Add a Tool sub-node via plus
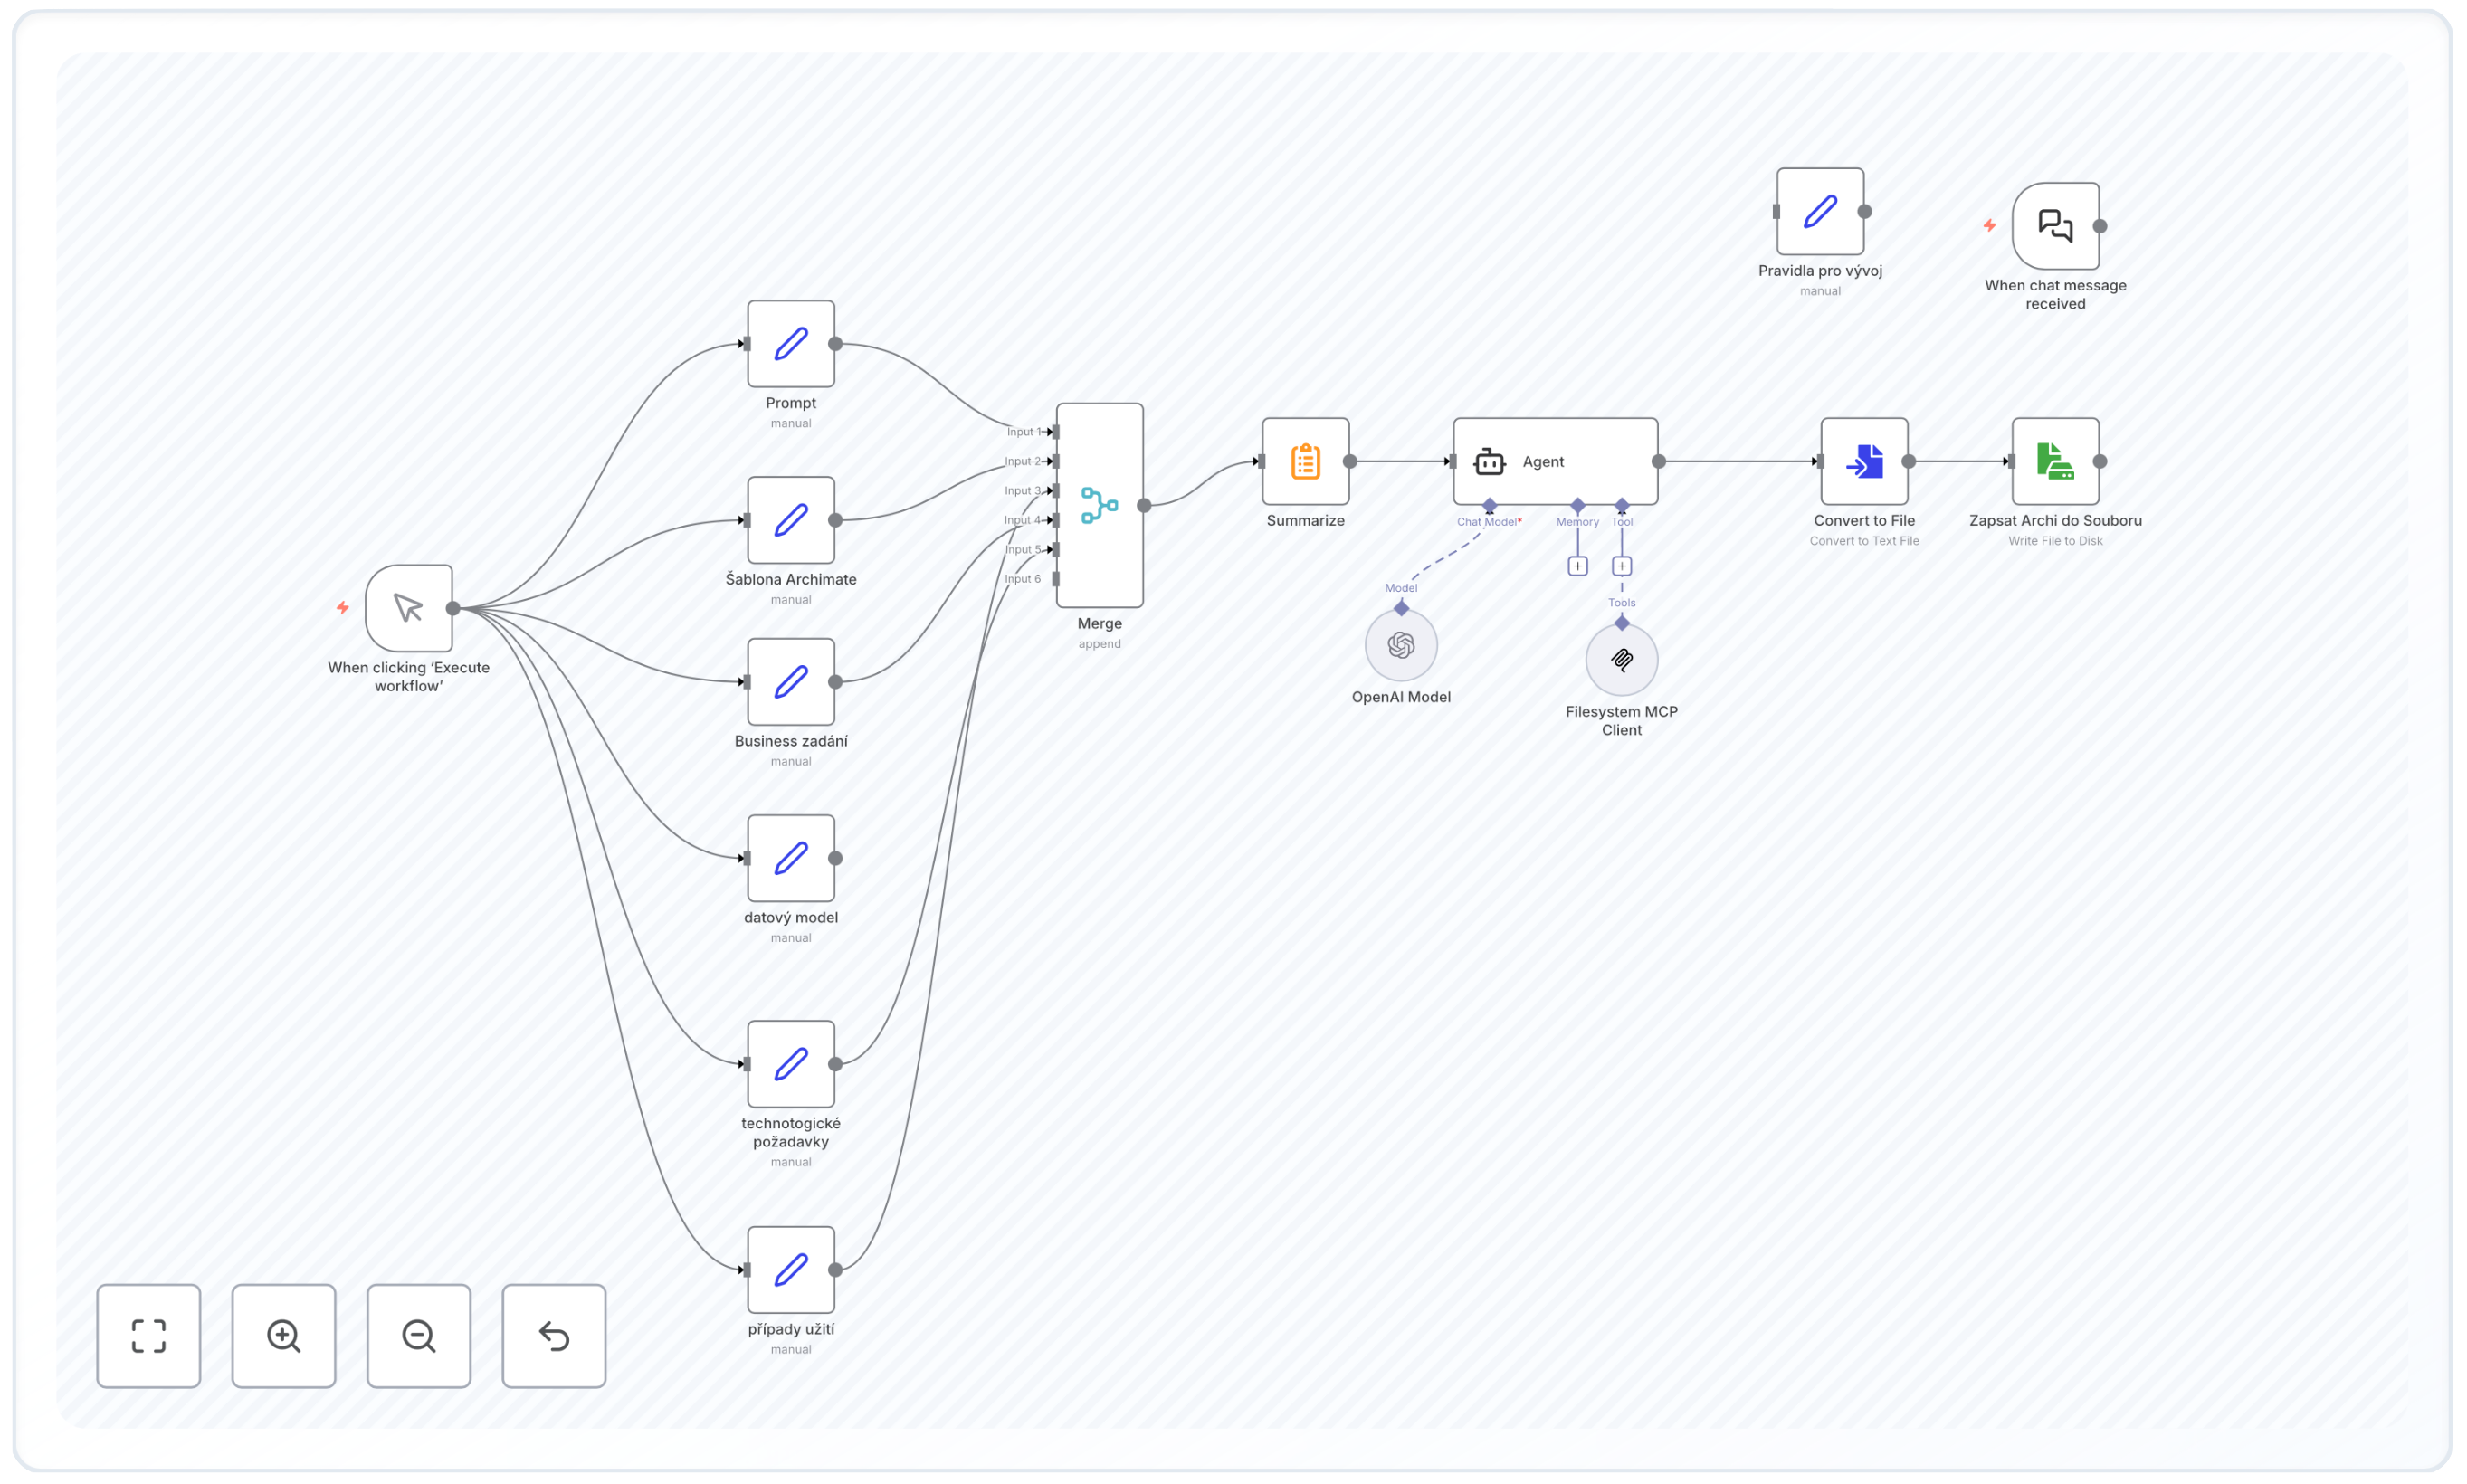The image size is (2467, 1484). pos(1621,566)
